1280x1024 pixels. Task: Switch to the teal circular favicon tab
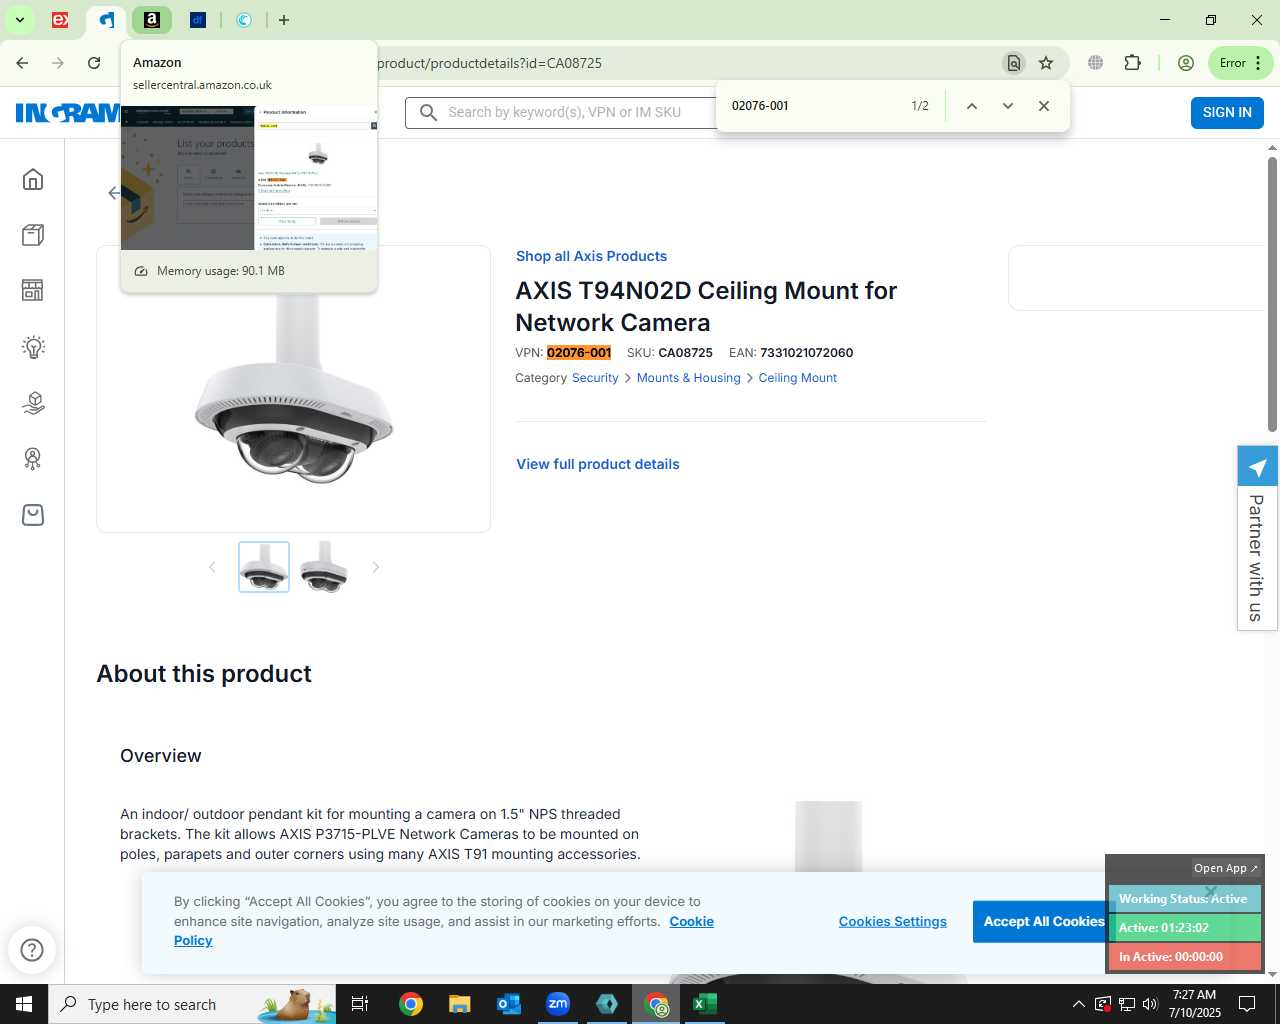244,20
